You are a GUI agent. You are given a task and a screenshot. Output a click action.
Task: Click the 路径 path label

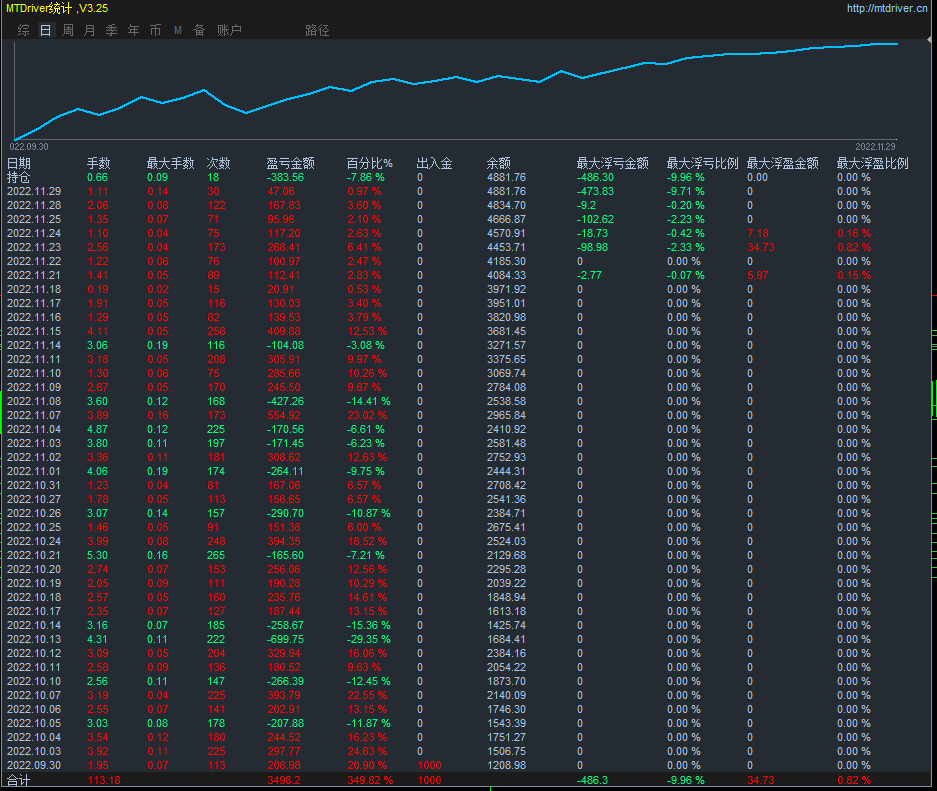coord(317,30)
